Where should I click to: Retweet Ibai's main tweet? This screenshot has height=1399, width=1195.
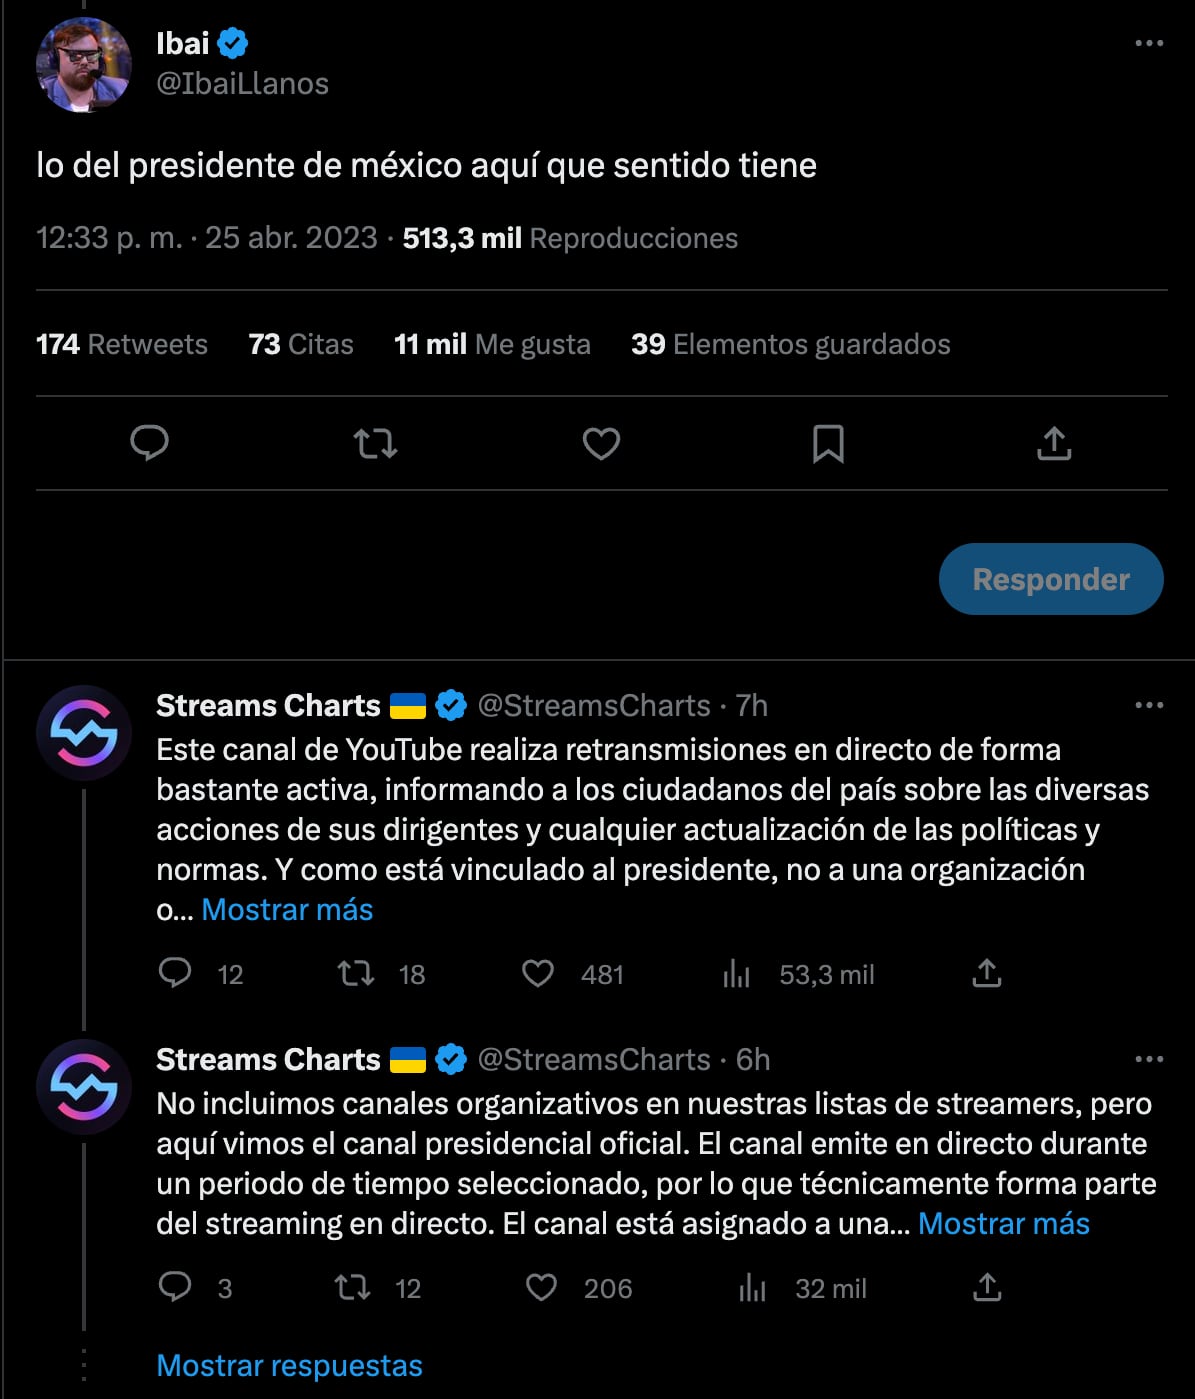[x=375, y=443]
